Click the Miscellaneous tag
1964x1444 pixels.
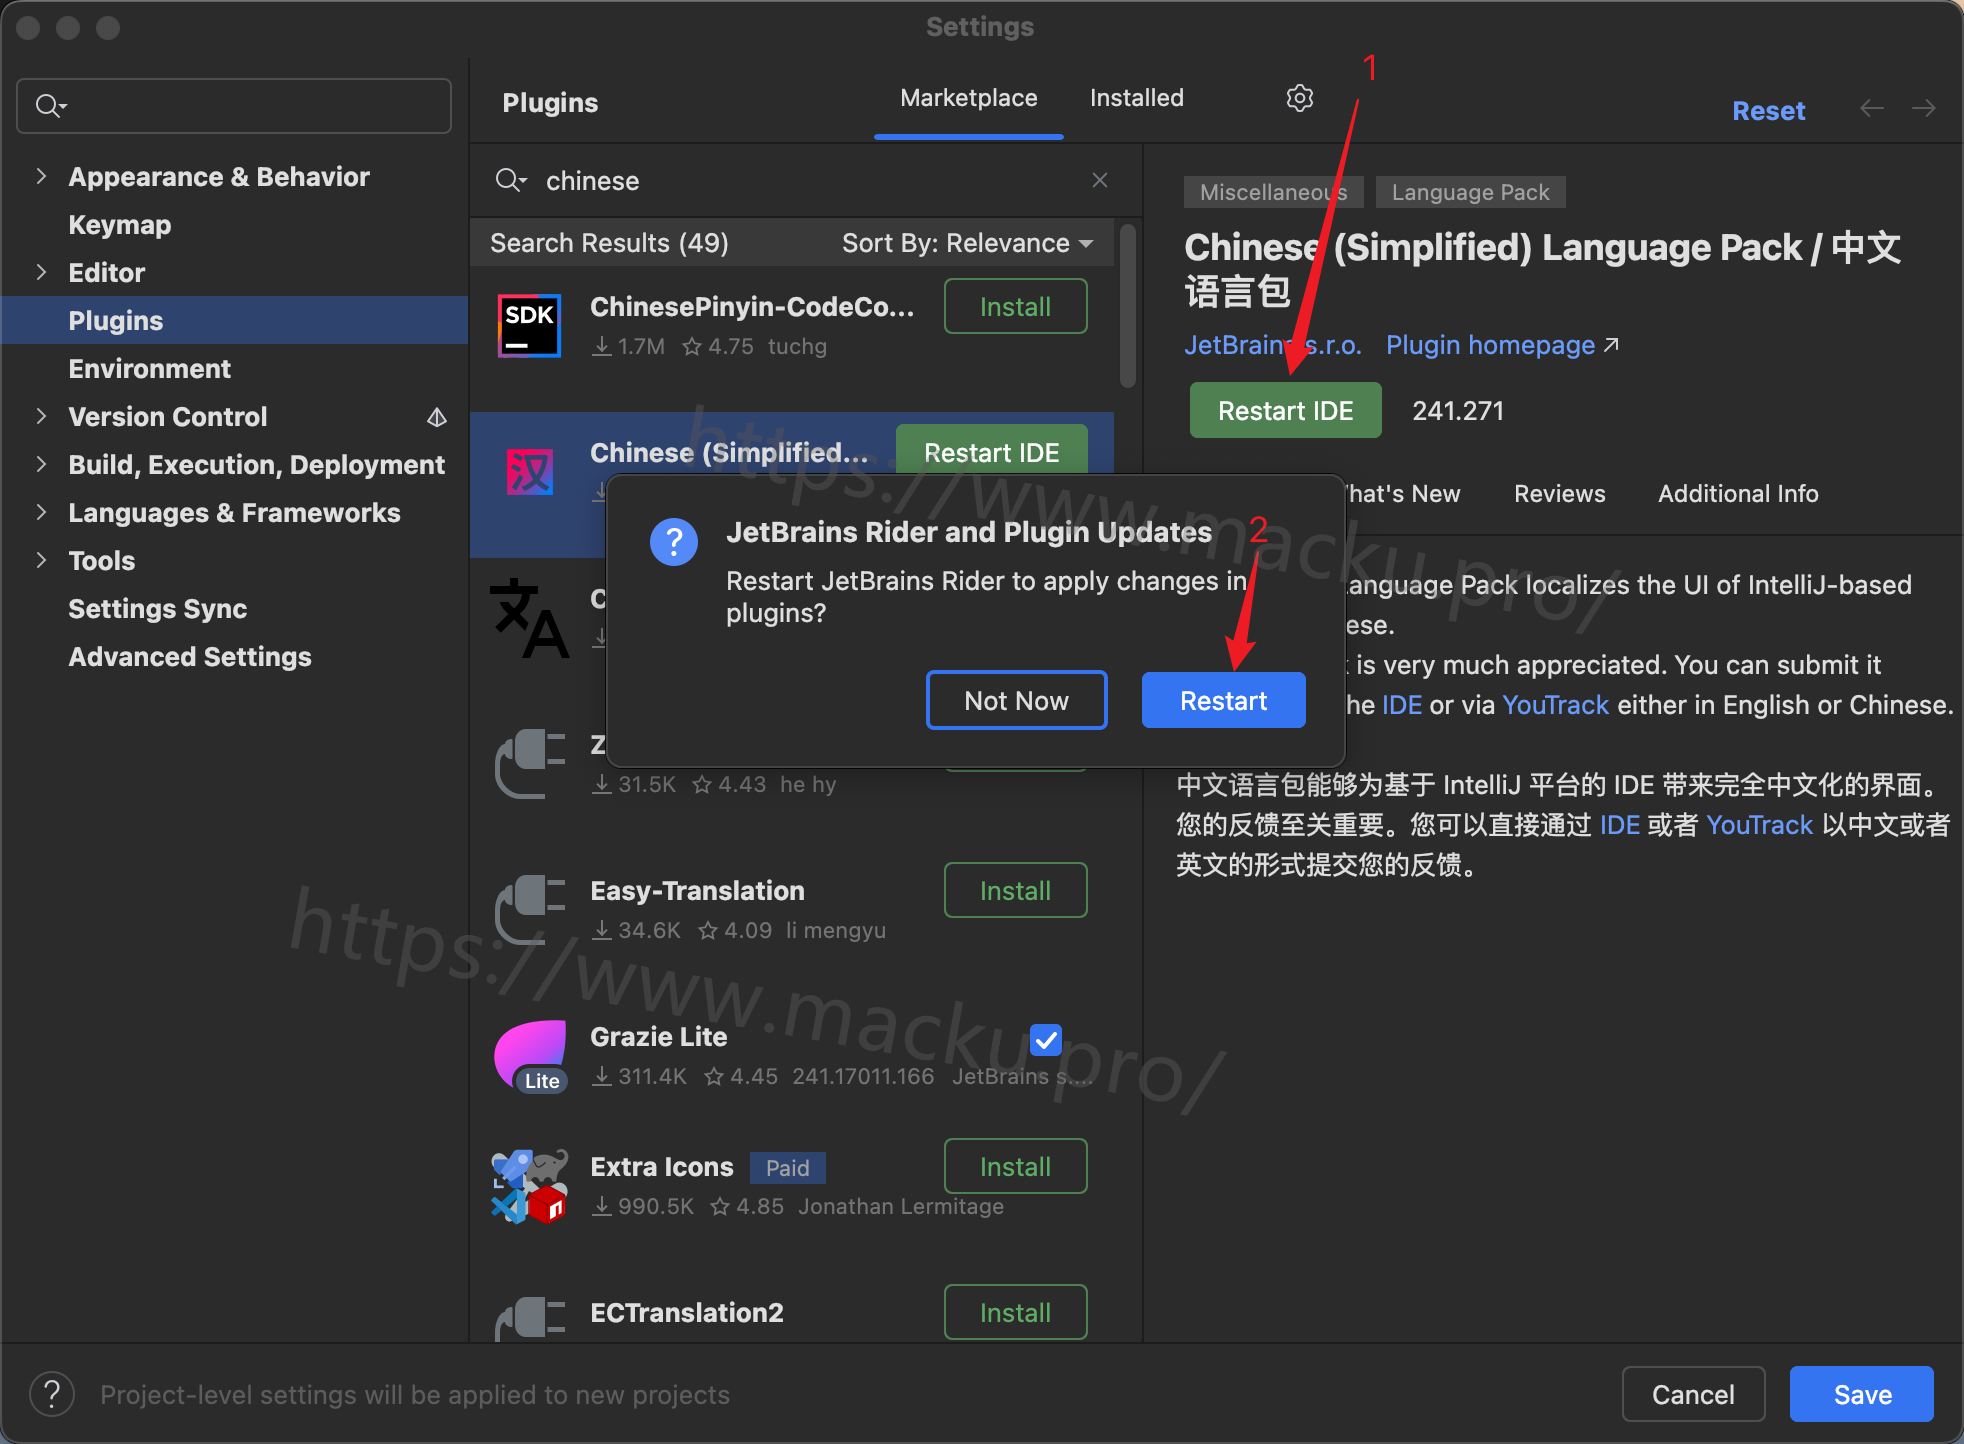coord(1273,192)
